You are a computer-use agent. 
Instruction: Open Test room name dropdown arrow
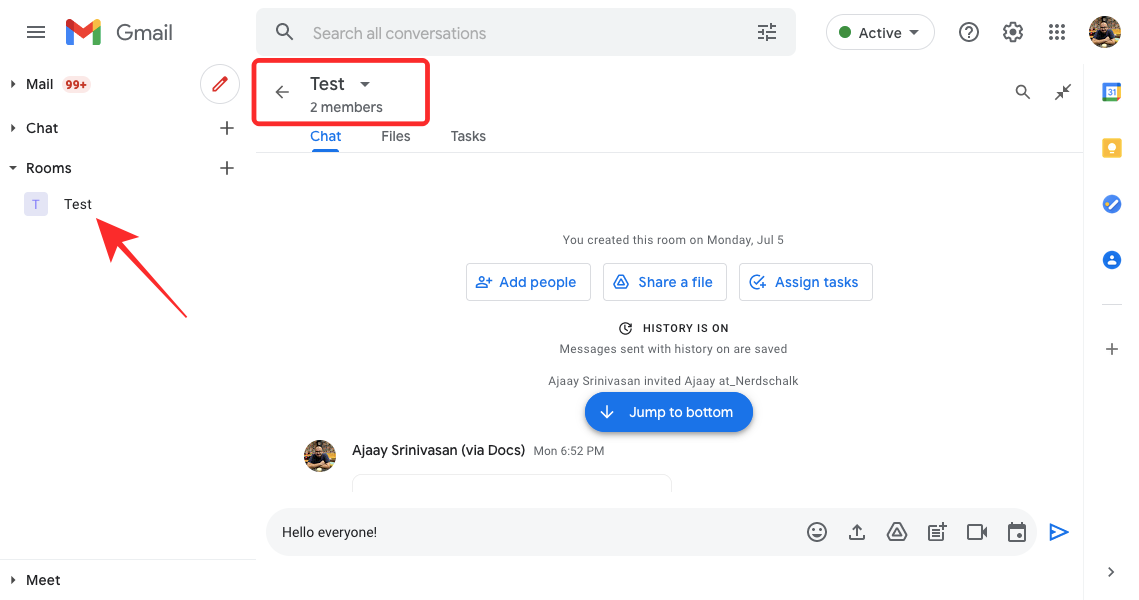365,84
